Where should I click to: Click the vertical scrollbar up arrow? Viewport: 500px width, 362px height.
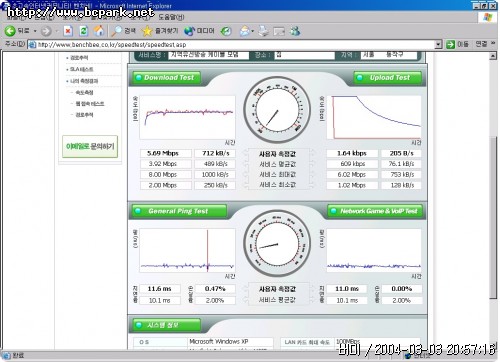click(493, 56)
